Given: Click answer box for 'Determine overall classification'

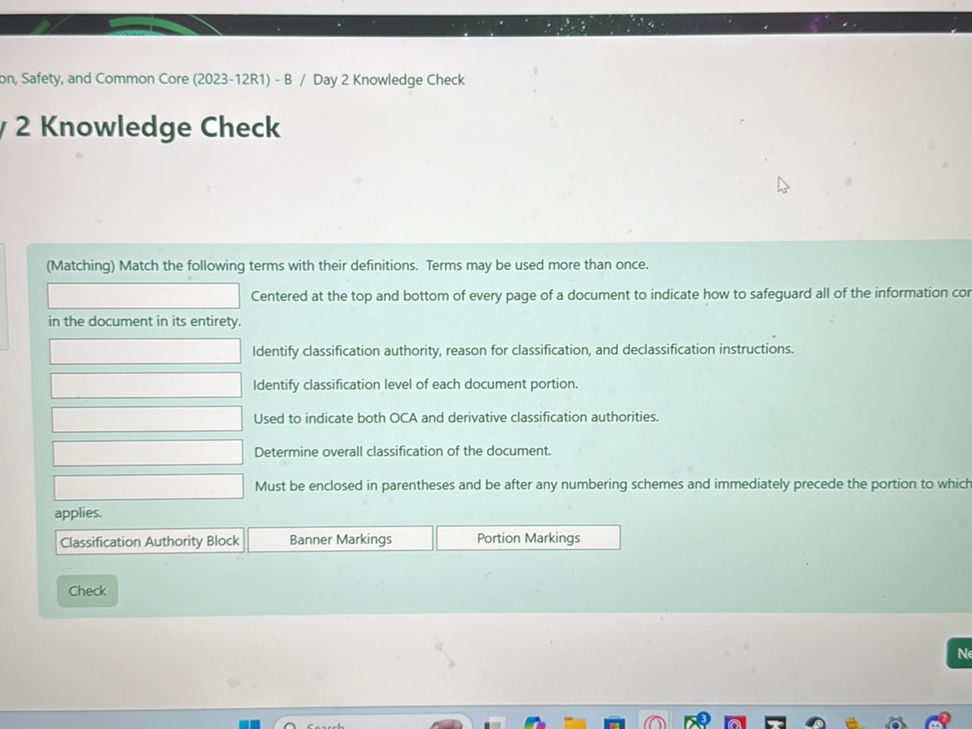Looking at the screenshot, I should (x=147, y=452).
